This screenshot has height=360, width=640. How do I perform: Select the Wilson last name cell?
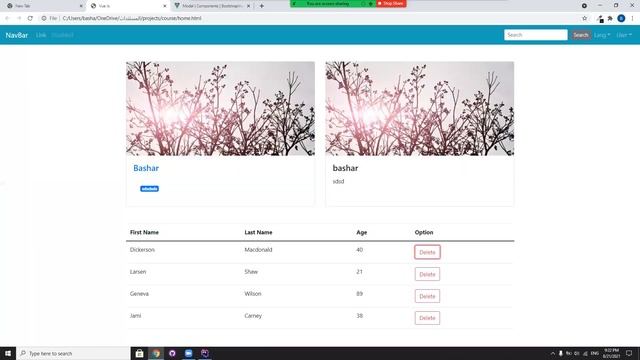pos(253,294)
